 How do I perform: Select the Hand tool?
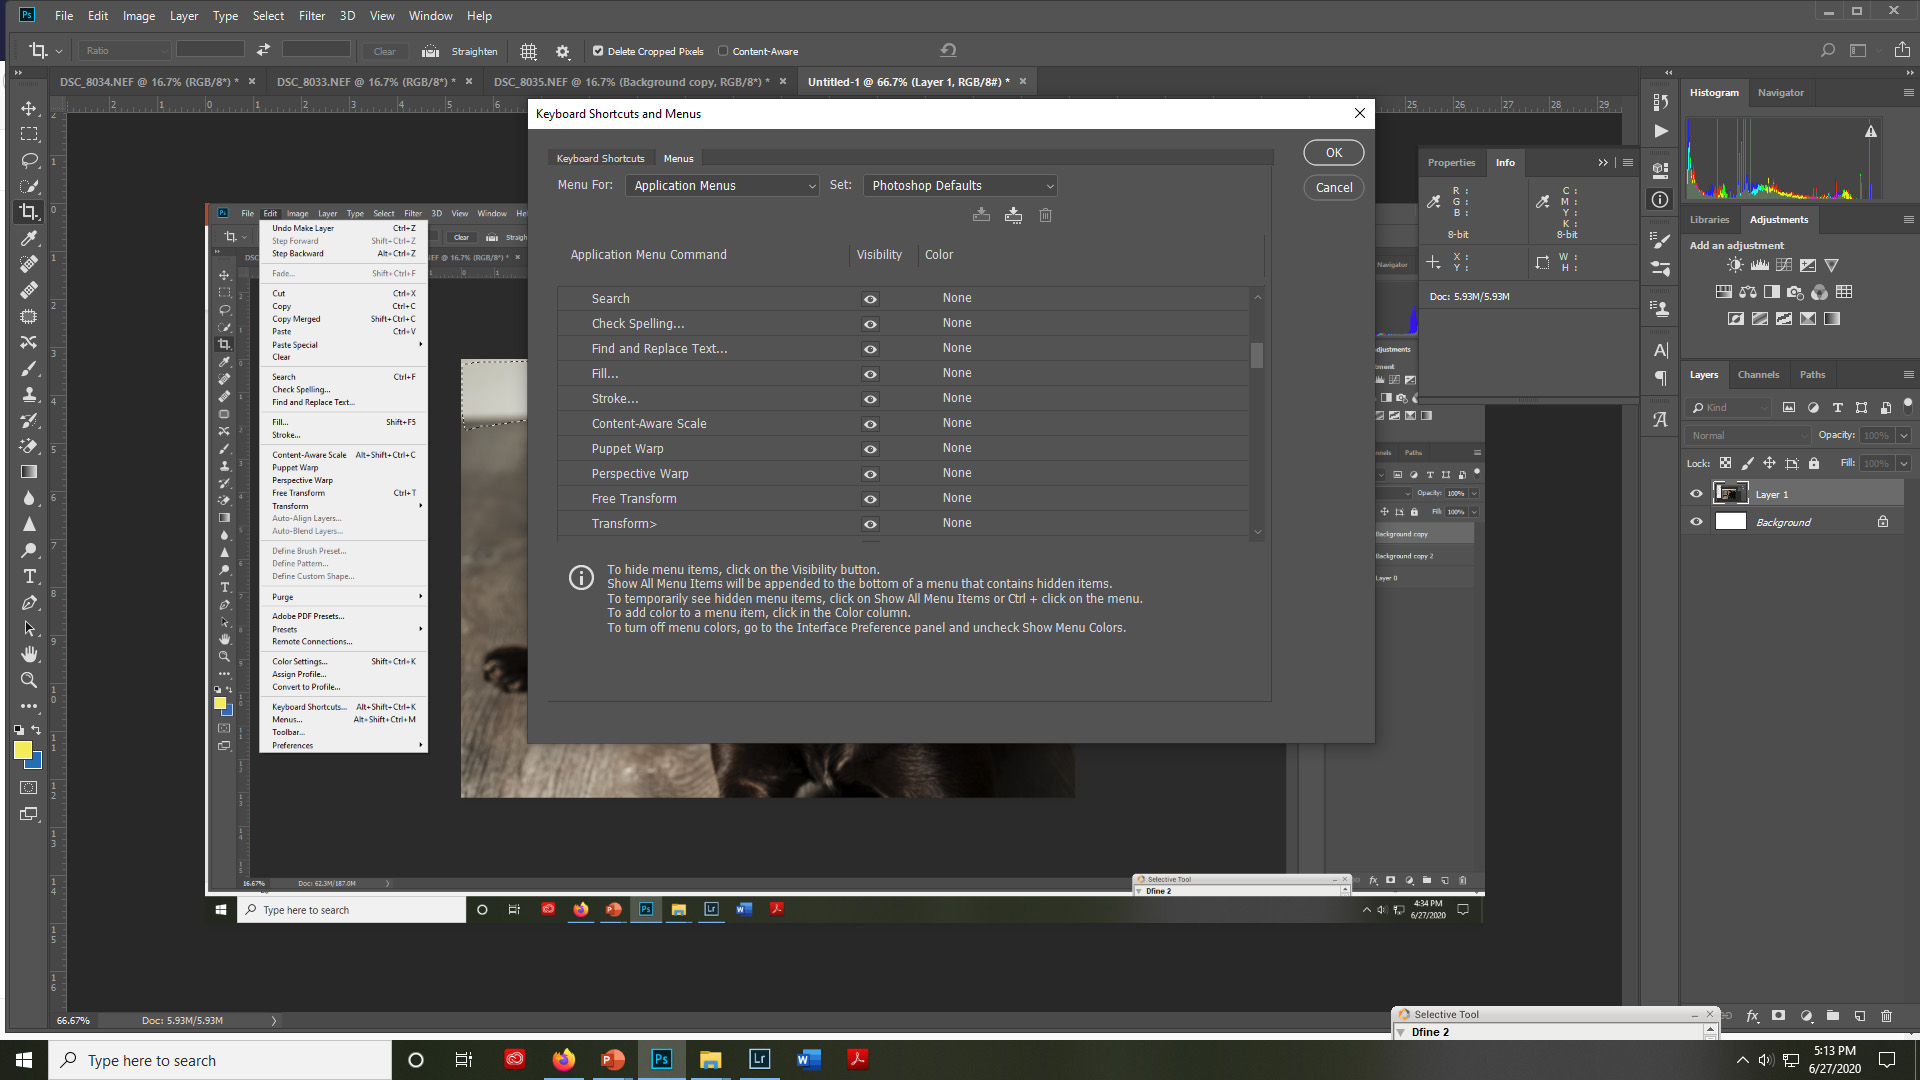[29, 654]
